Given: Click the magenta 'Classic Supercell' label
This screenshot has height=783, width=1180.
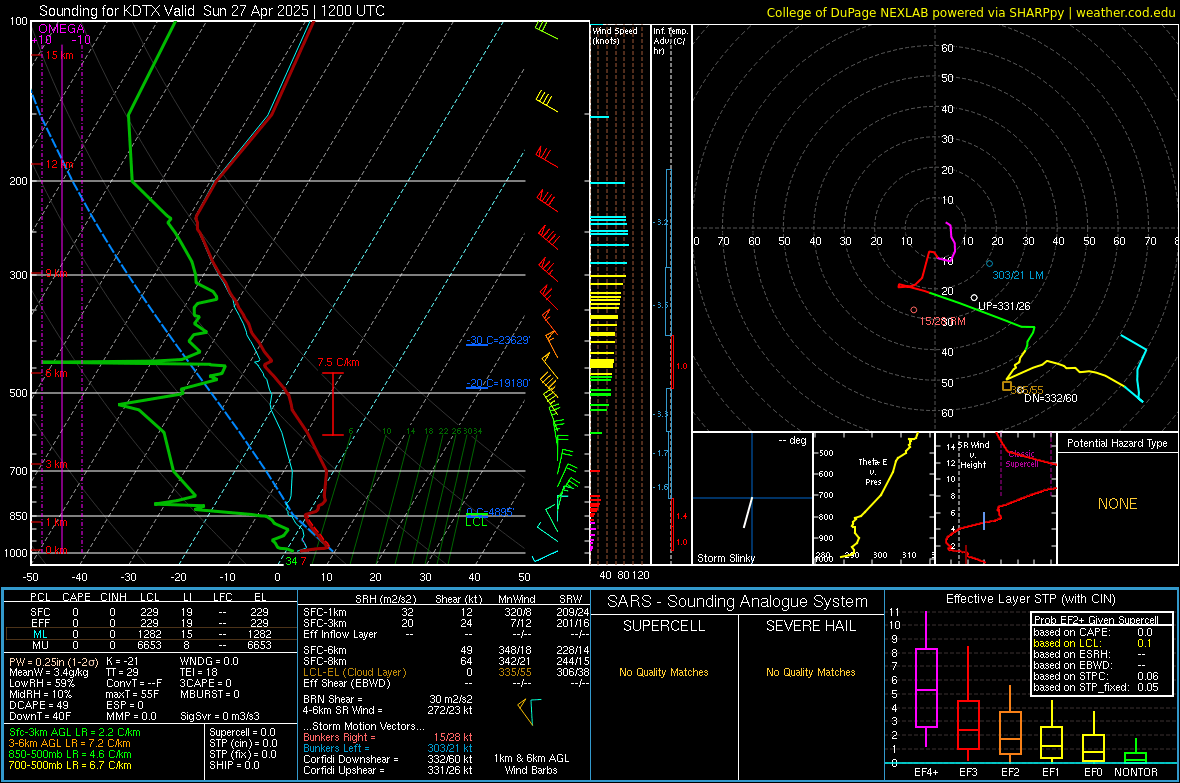Looking at the screenshot, I should coord(1022,459).
